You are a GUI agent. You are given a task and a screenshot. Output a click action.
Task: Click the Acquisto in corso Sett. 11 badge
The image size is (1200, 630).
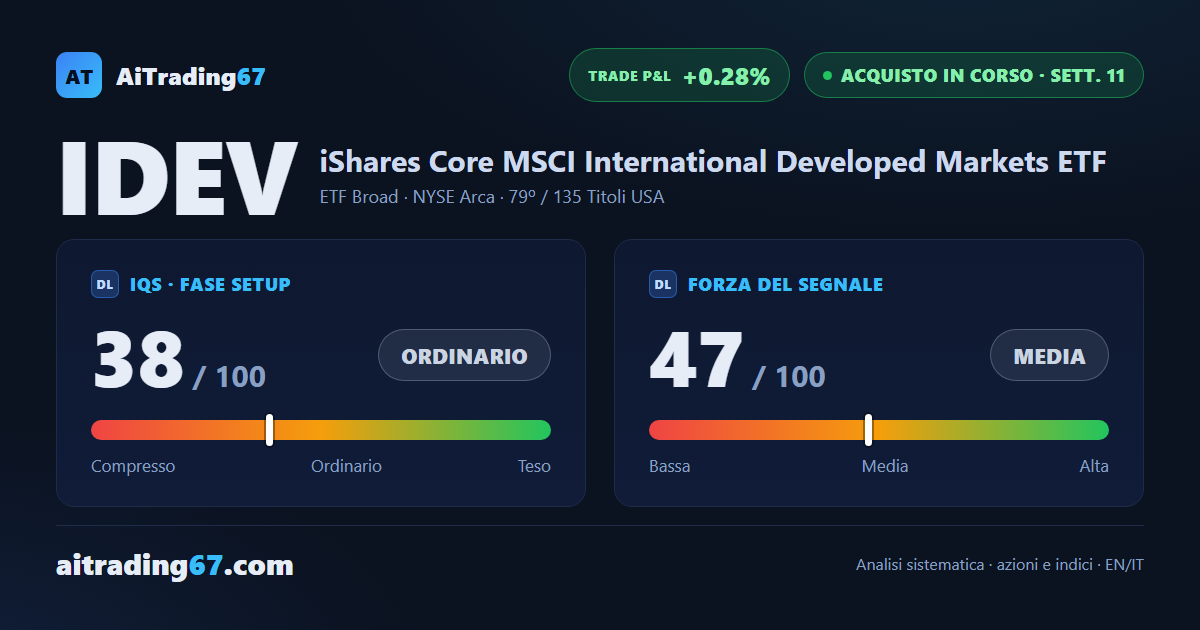pos(973,75)
